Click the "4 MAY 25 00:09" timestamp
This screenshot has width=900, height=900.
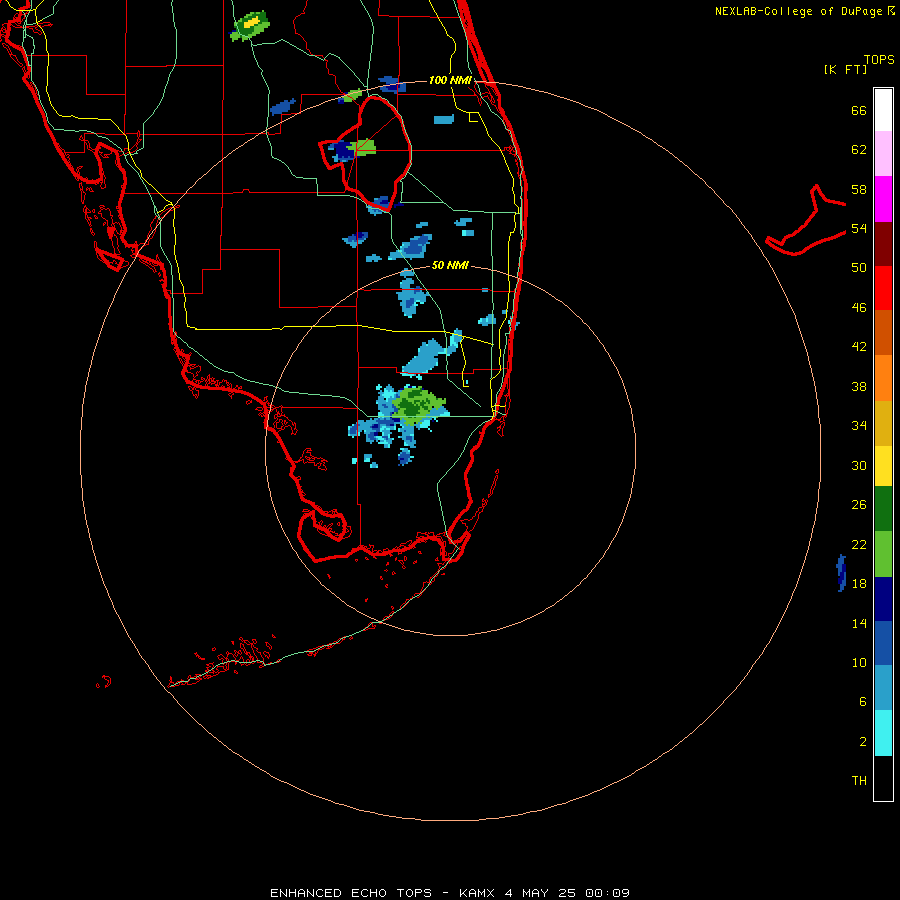tap(567, 893)
